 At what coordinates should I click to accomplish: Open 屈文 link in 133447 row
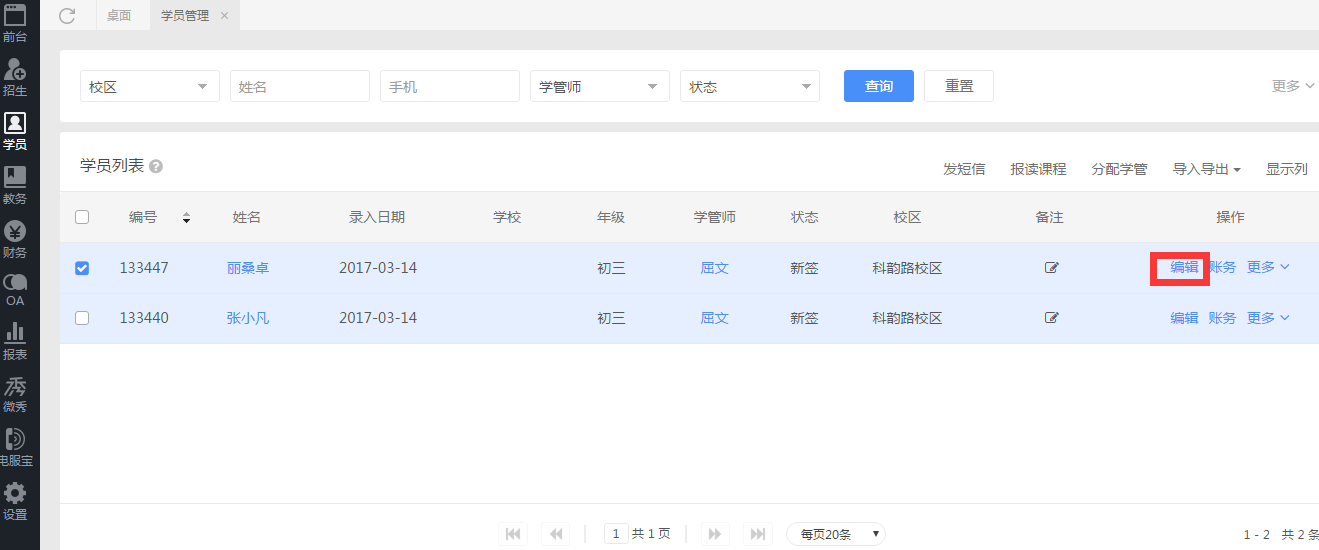point(714,267)
